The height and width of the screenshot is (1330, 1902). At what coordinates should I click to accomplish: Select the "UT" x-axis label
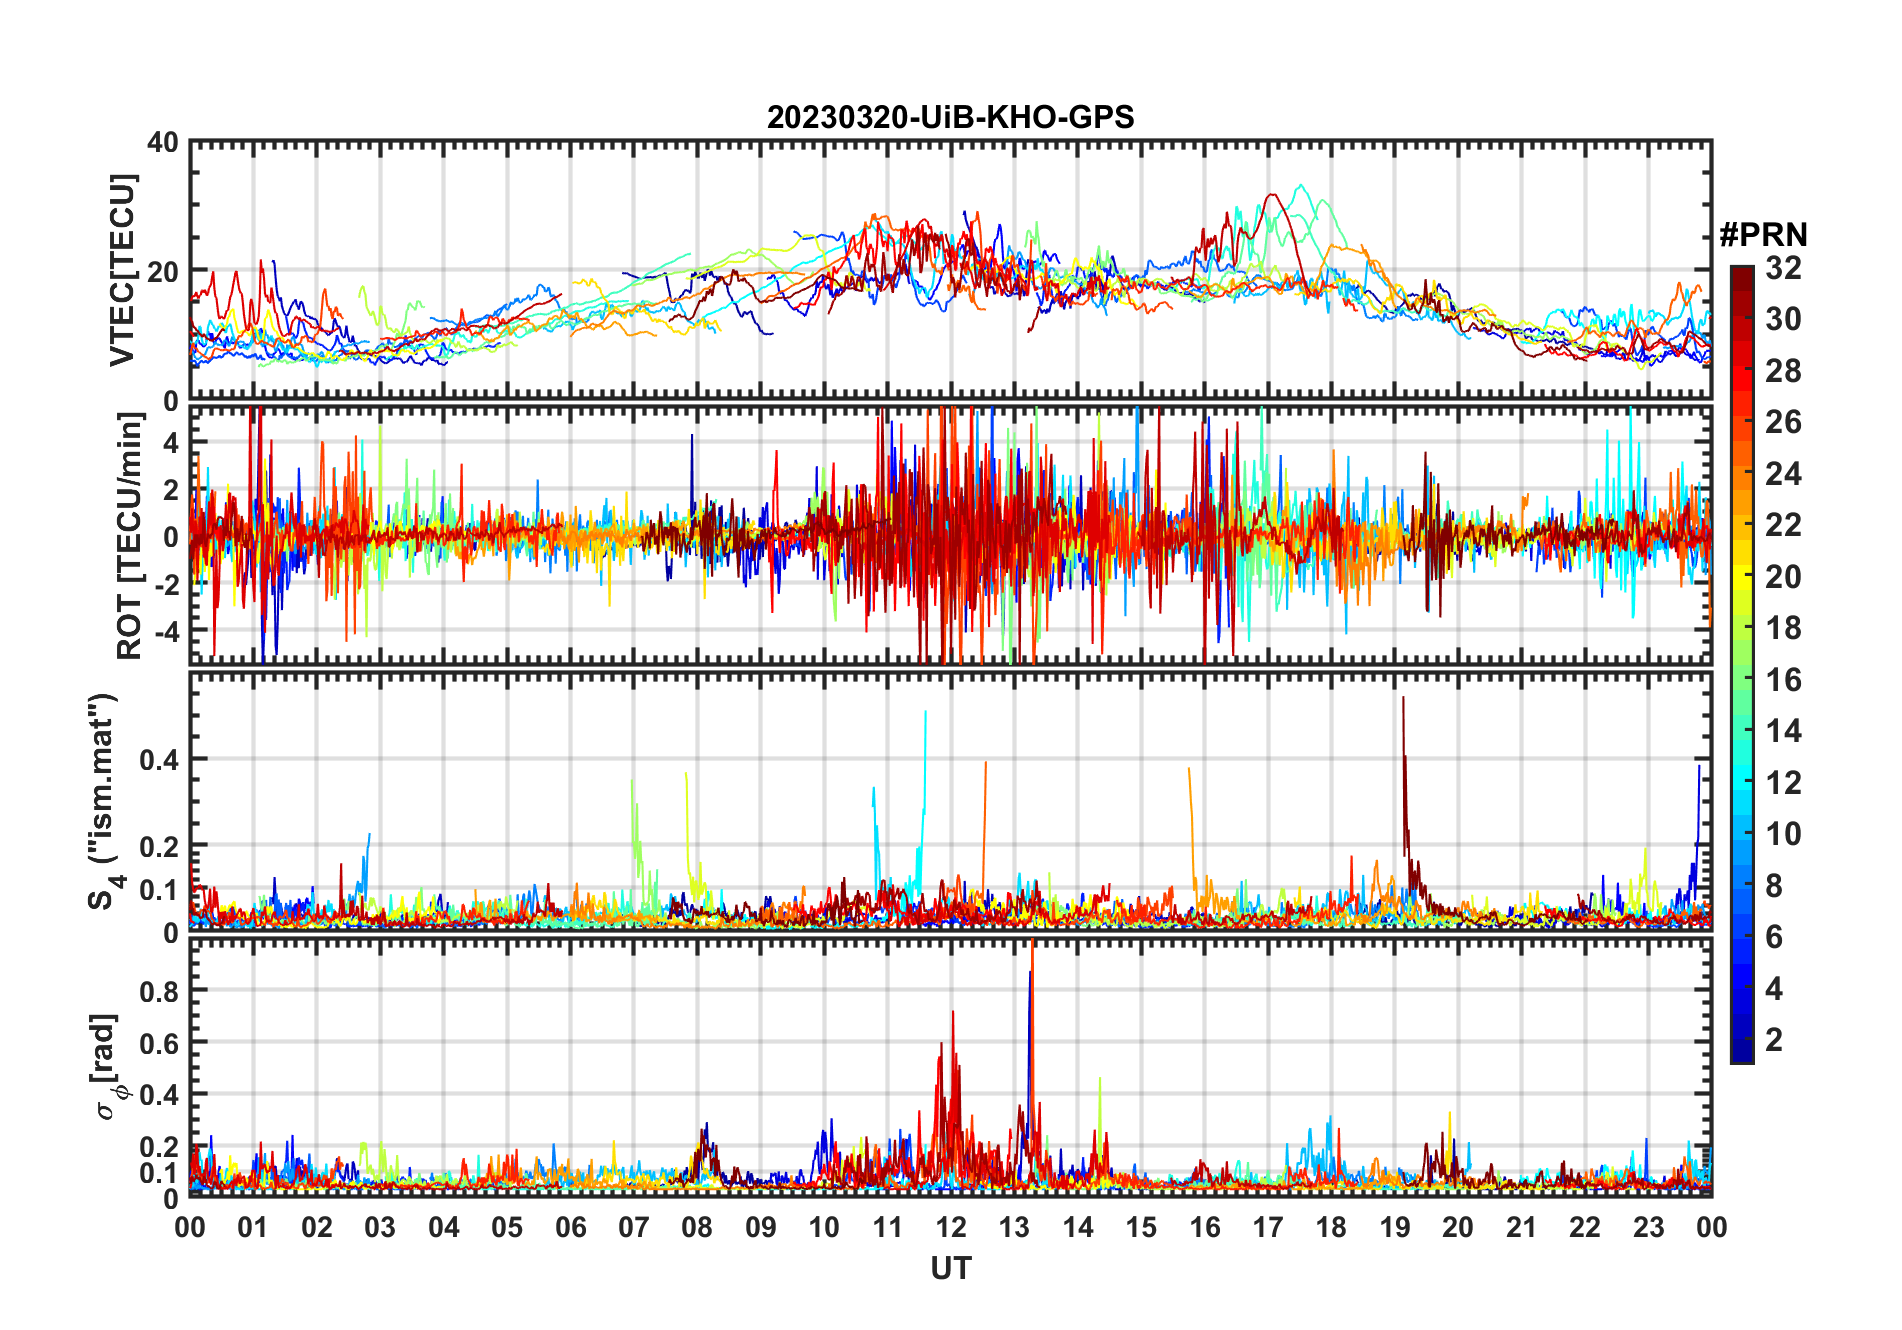[950, 1269]
